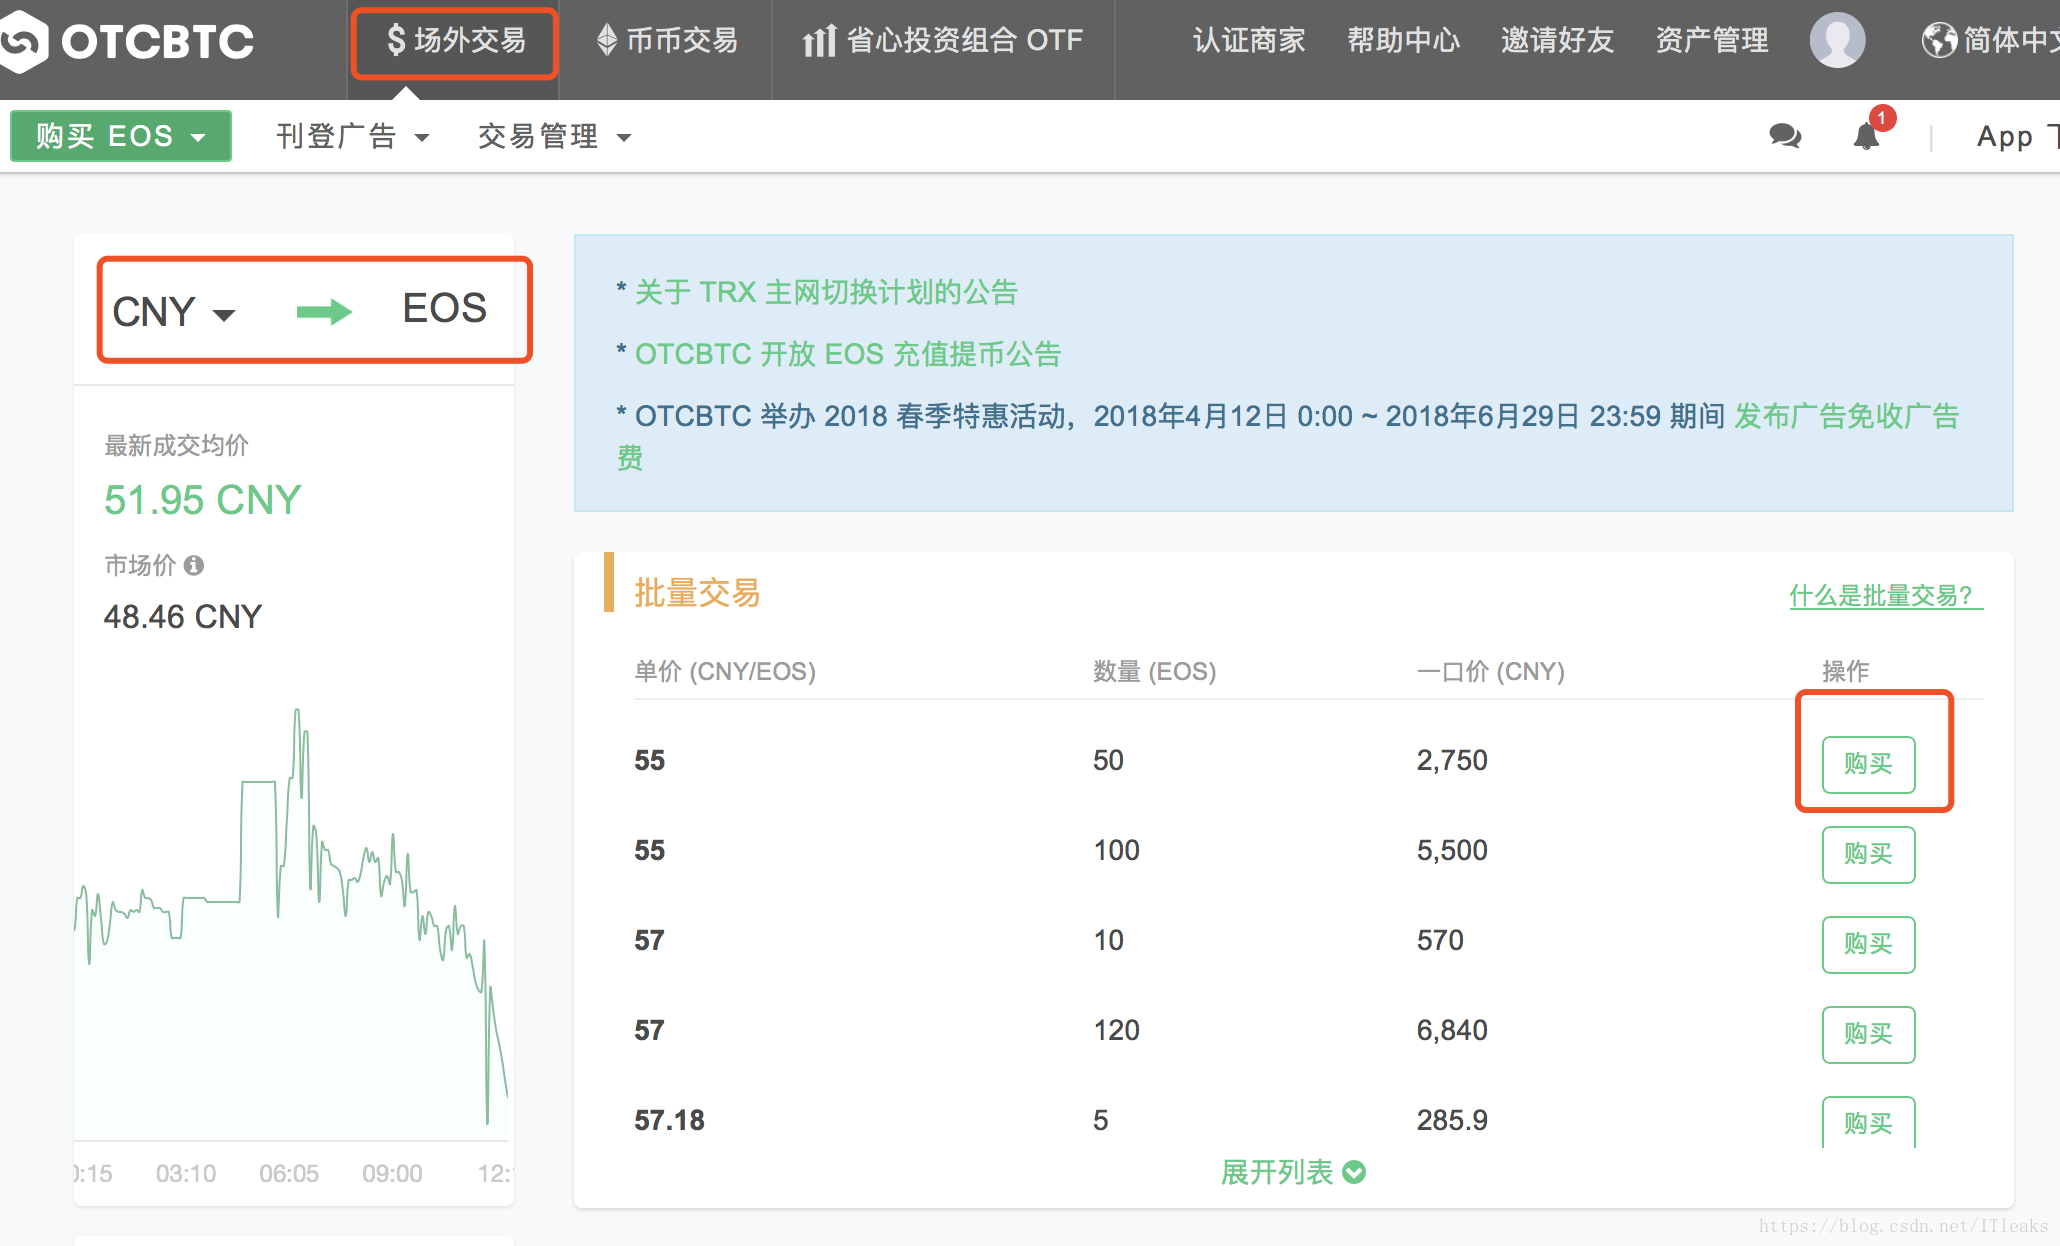Click the circled chevron beside 展开列表
Viewport: 2060px width, 1246px height.
pyautogui.click(x=1354, y=1172)
